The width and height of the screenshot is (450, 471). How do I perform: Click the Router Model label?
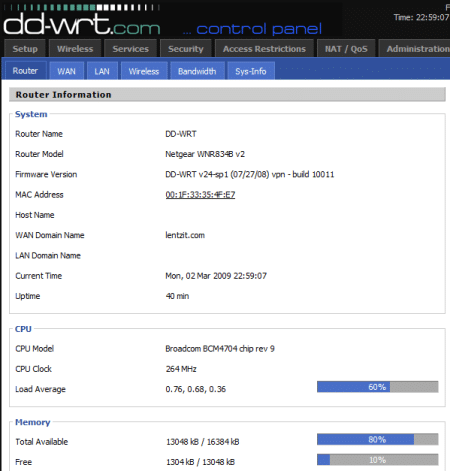point(39,154)
